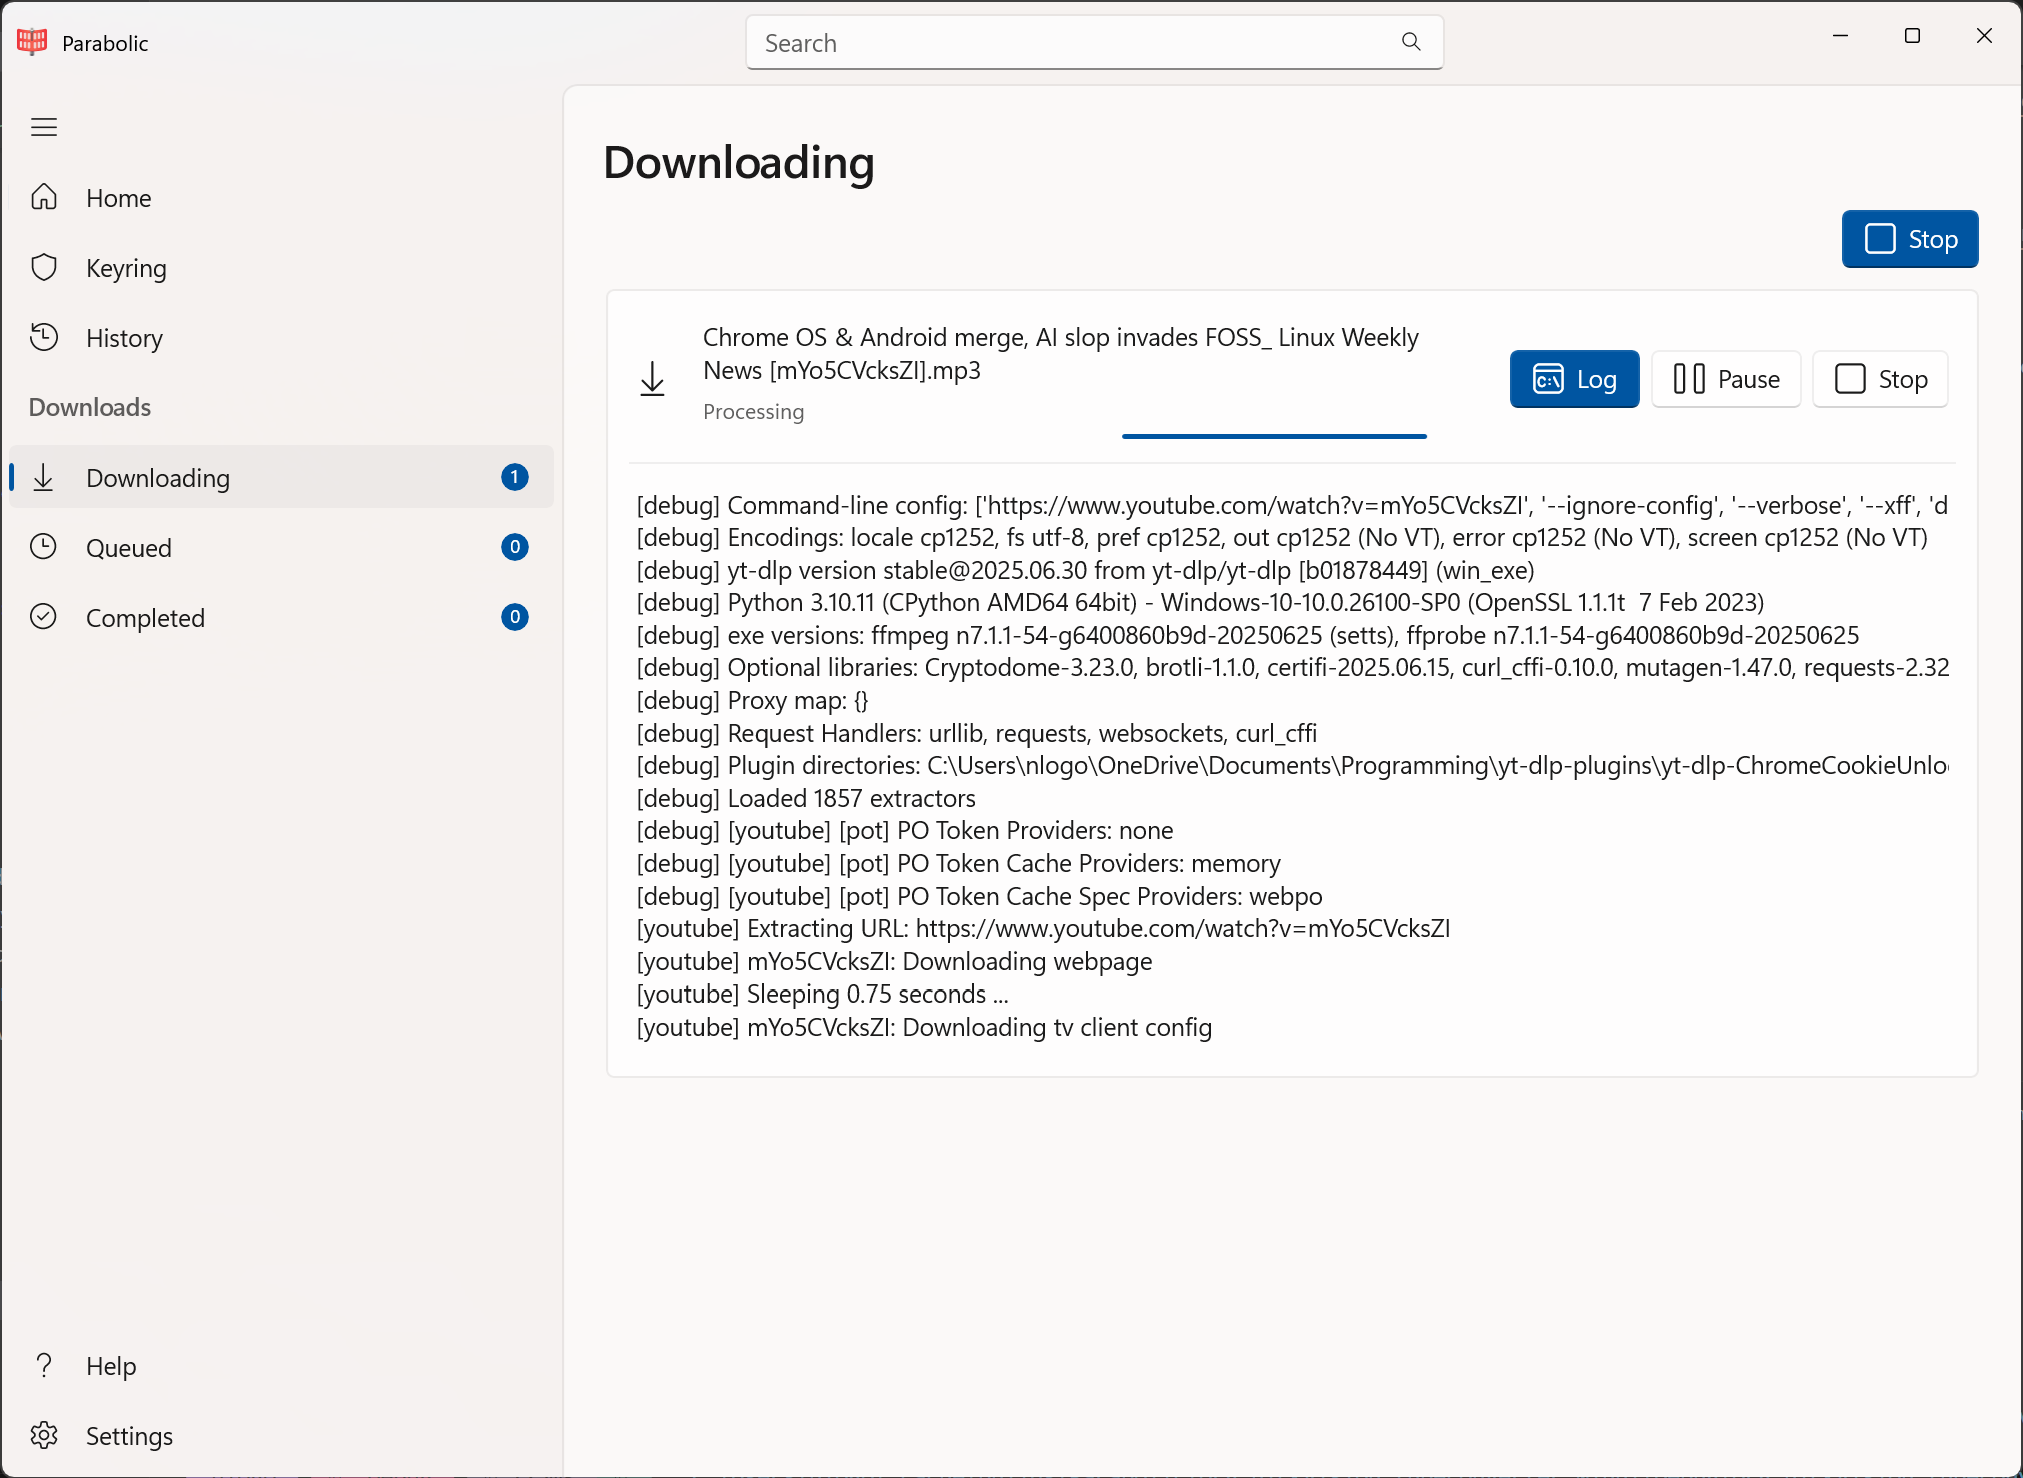The width and height of the screenshot is (2023, 1478).
Task: Open Keyring via shield icon
Action: tap(44, 267)
